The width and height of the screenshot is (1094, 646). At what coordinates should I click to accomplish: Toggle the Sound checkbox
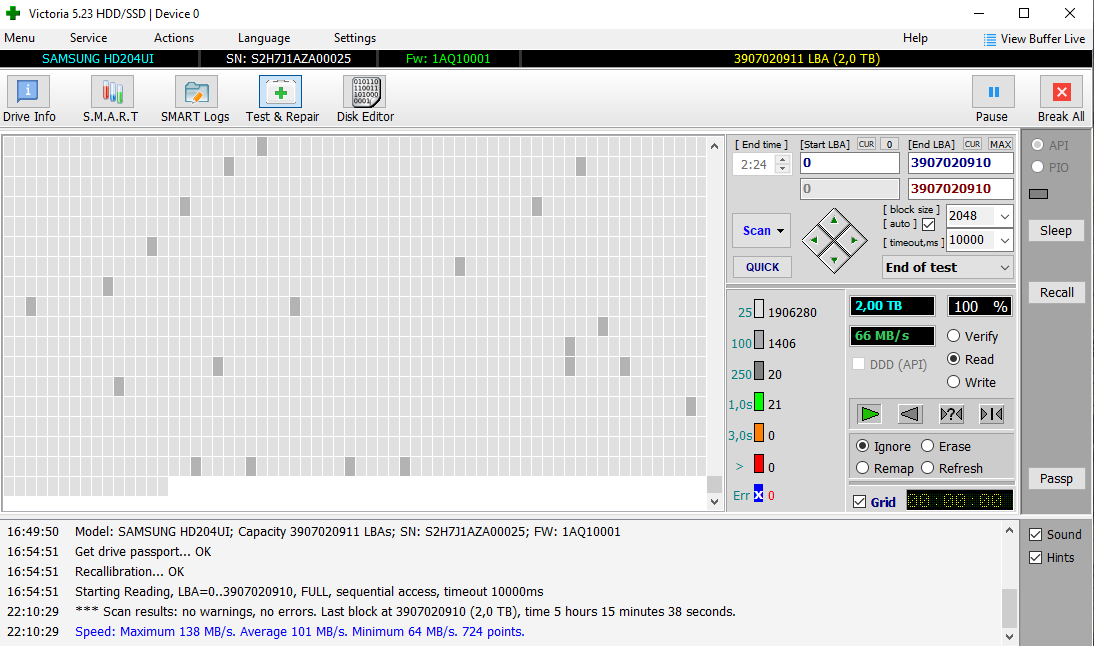click(1035, 535)
